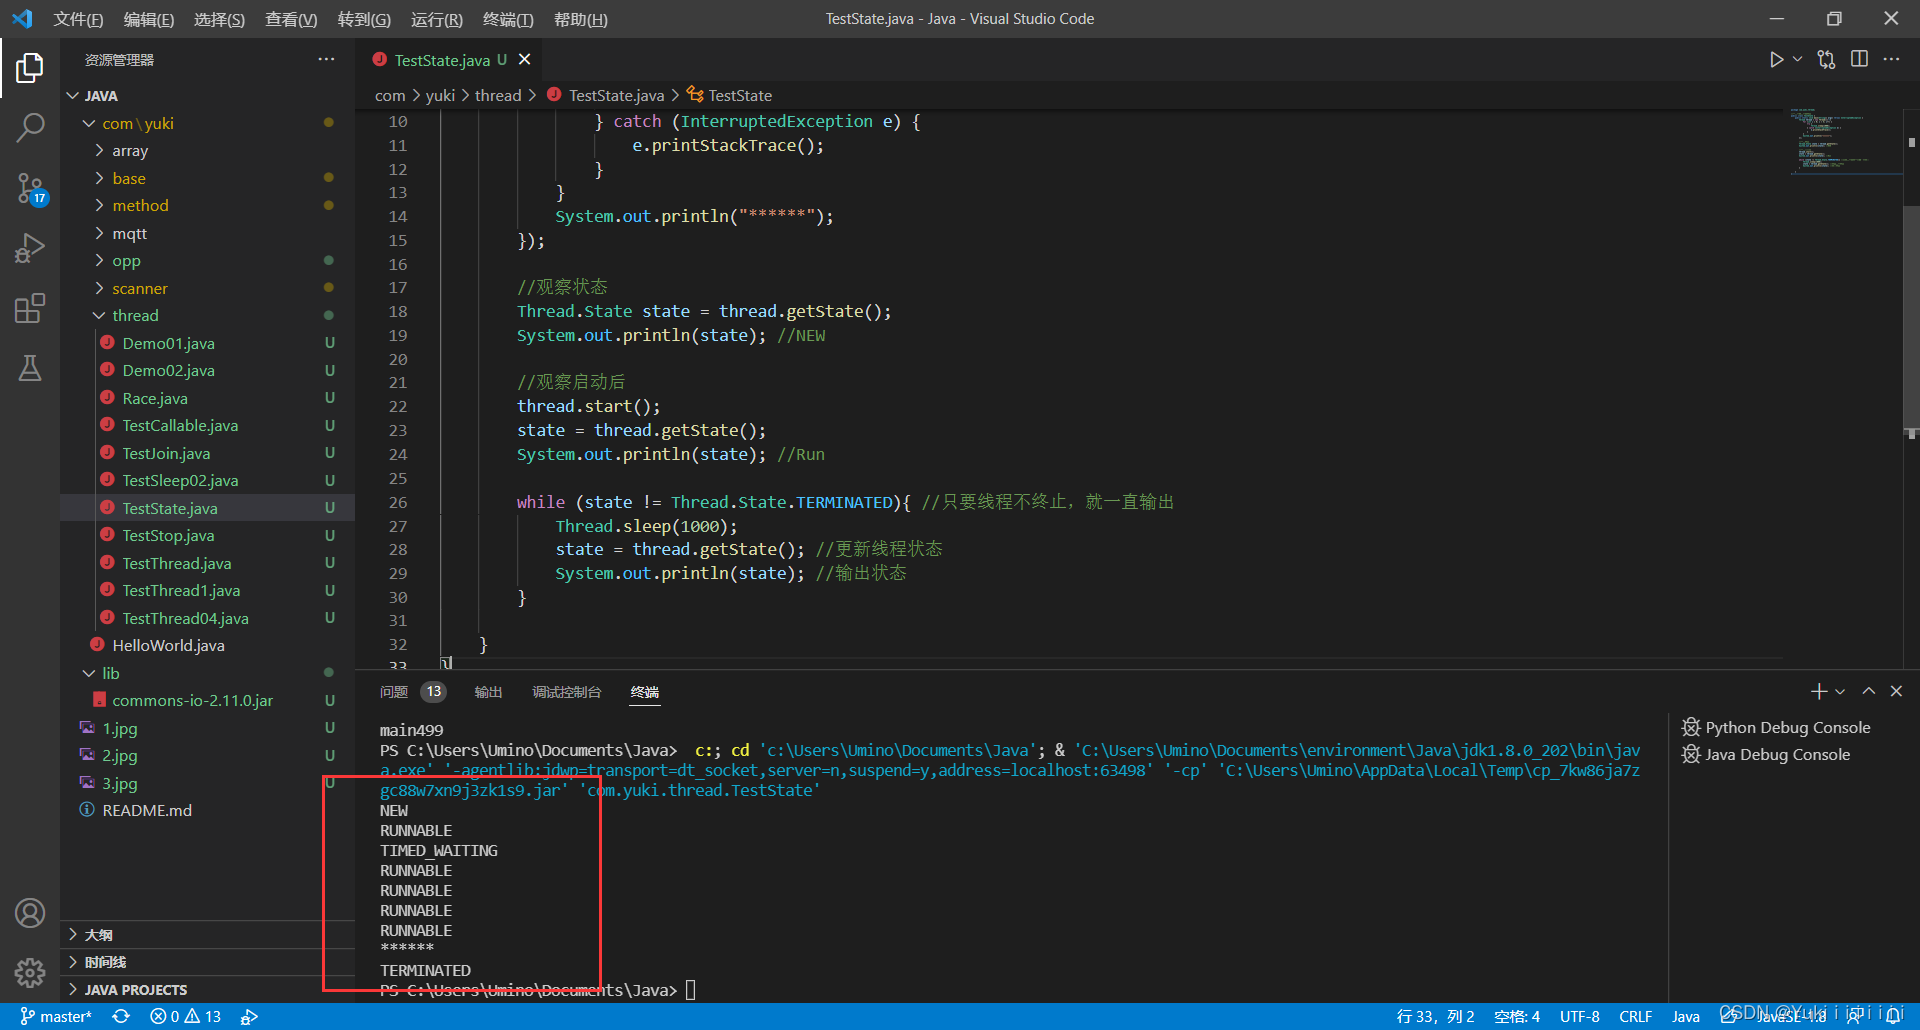The height and width of the screenshot is (1030, 1920).
Task: Select the Java Debug Console terminal
Action: [x=1767, y=754]
